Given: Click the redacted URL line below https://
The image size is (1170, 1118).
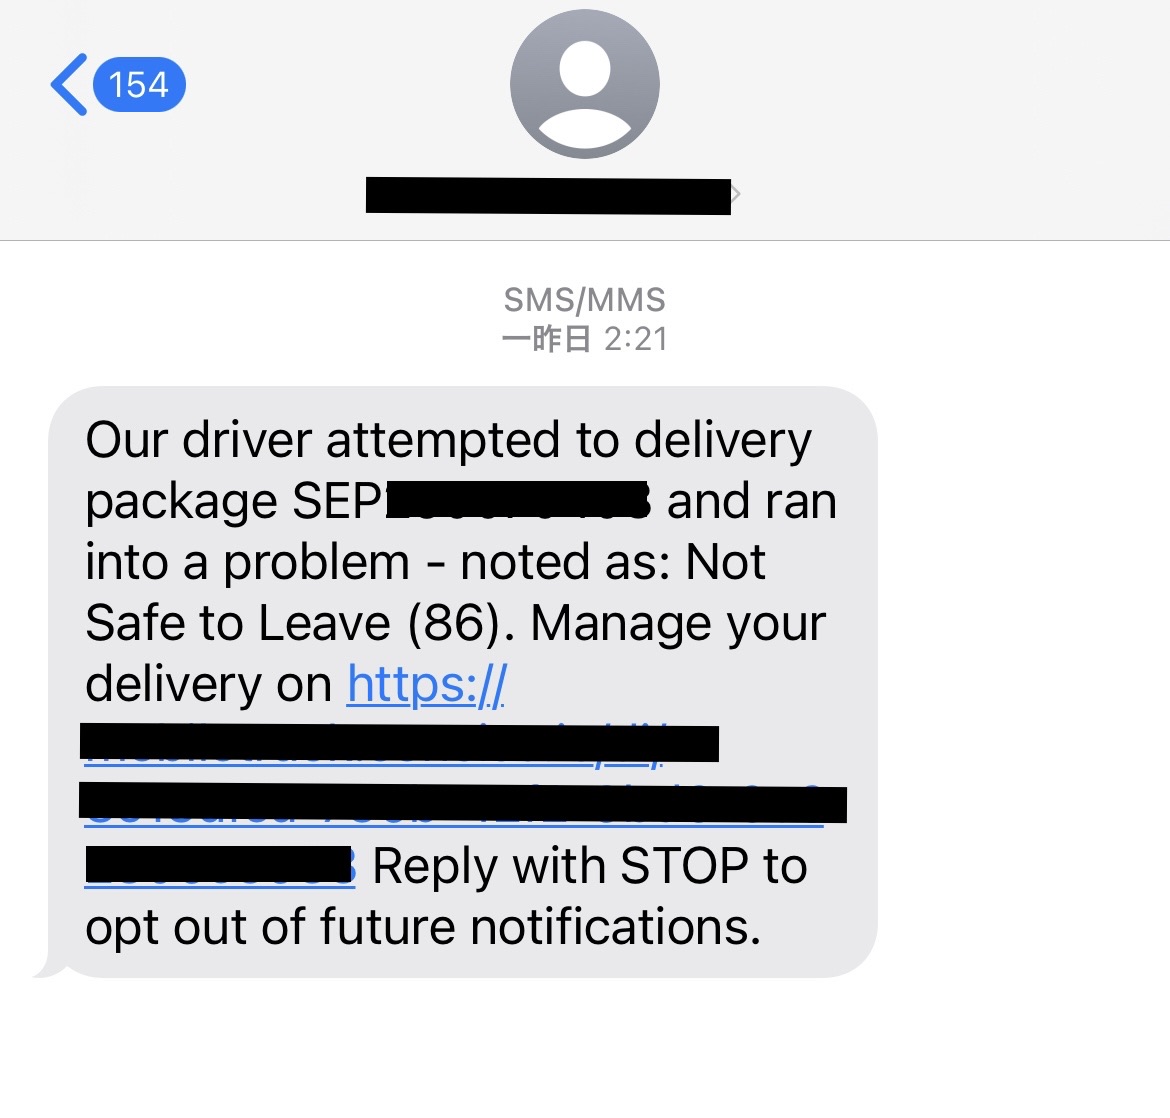Looking at the screenshot, I should [399, 743].
